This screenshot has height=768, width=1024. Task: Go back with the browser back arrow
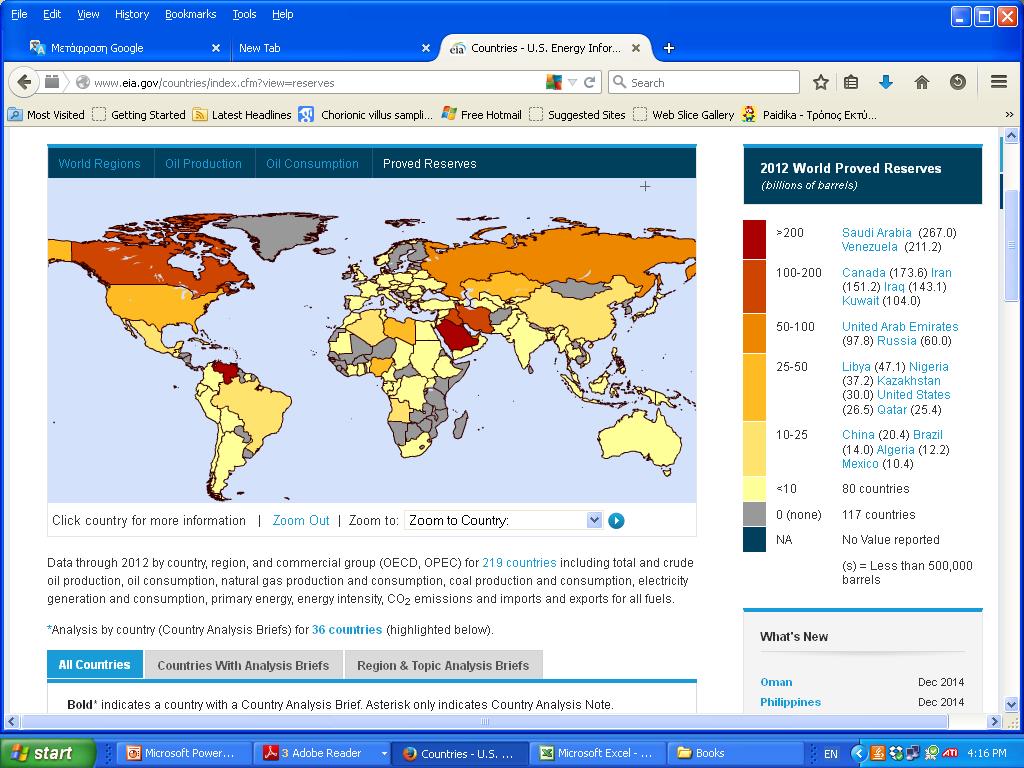click(x=24, y=82)
